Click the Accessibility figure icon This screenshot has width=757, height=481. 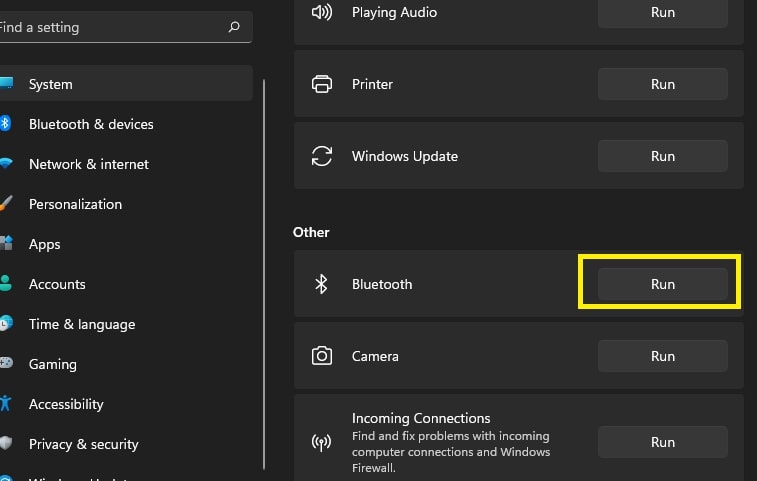[5, 403]
